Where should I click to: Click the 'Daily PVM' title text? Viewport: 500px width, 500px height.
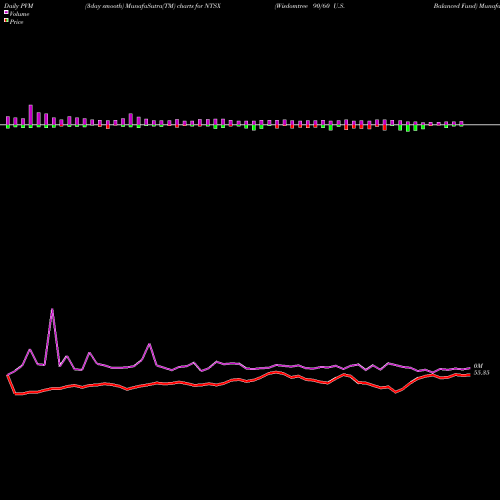tap(19, 6)
